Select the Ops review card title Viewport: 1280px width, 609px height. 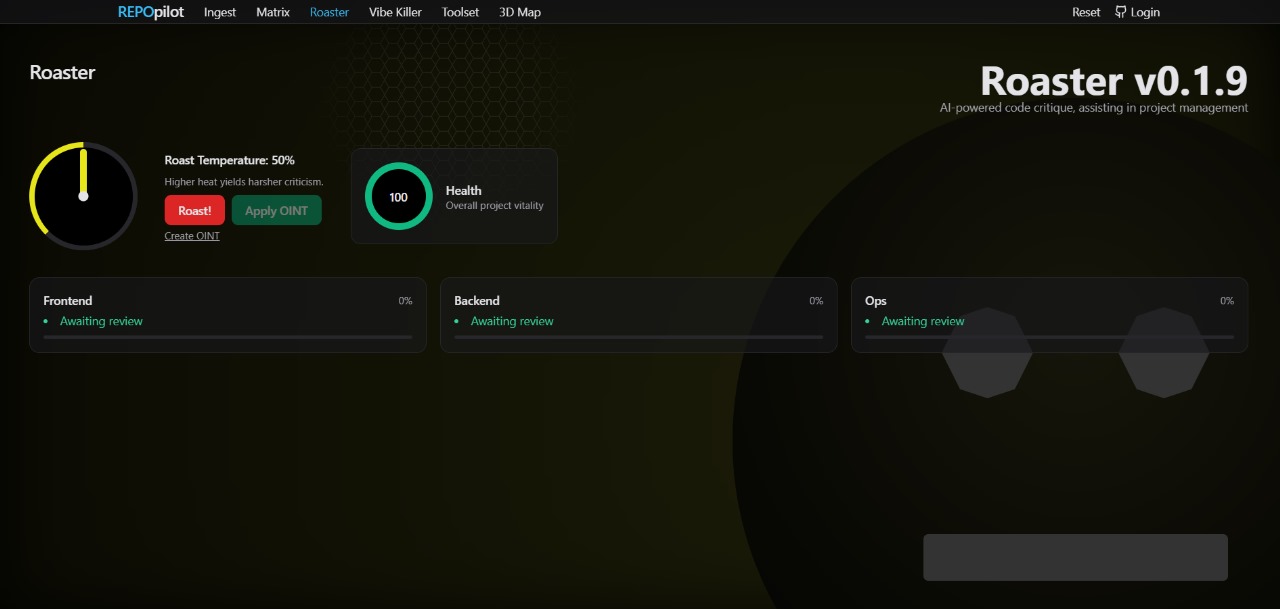click(x=876, y=300)
